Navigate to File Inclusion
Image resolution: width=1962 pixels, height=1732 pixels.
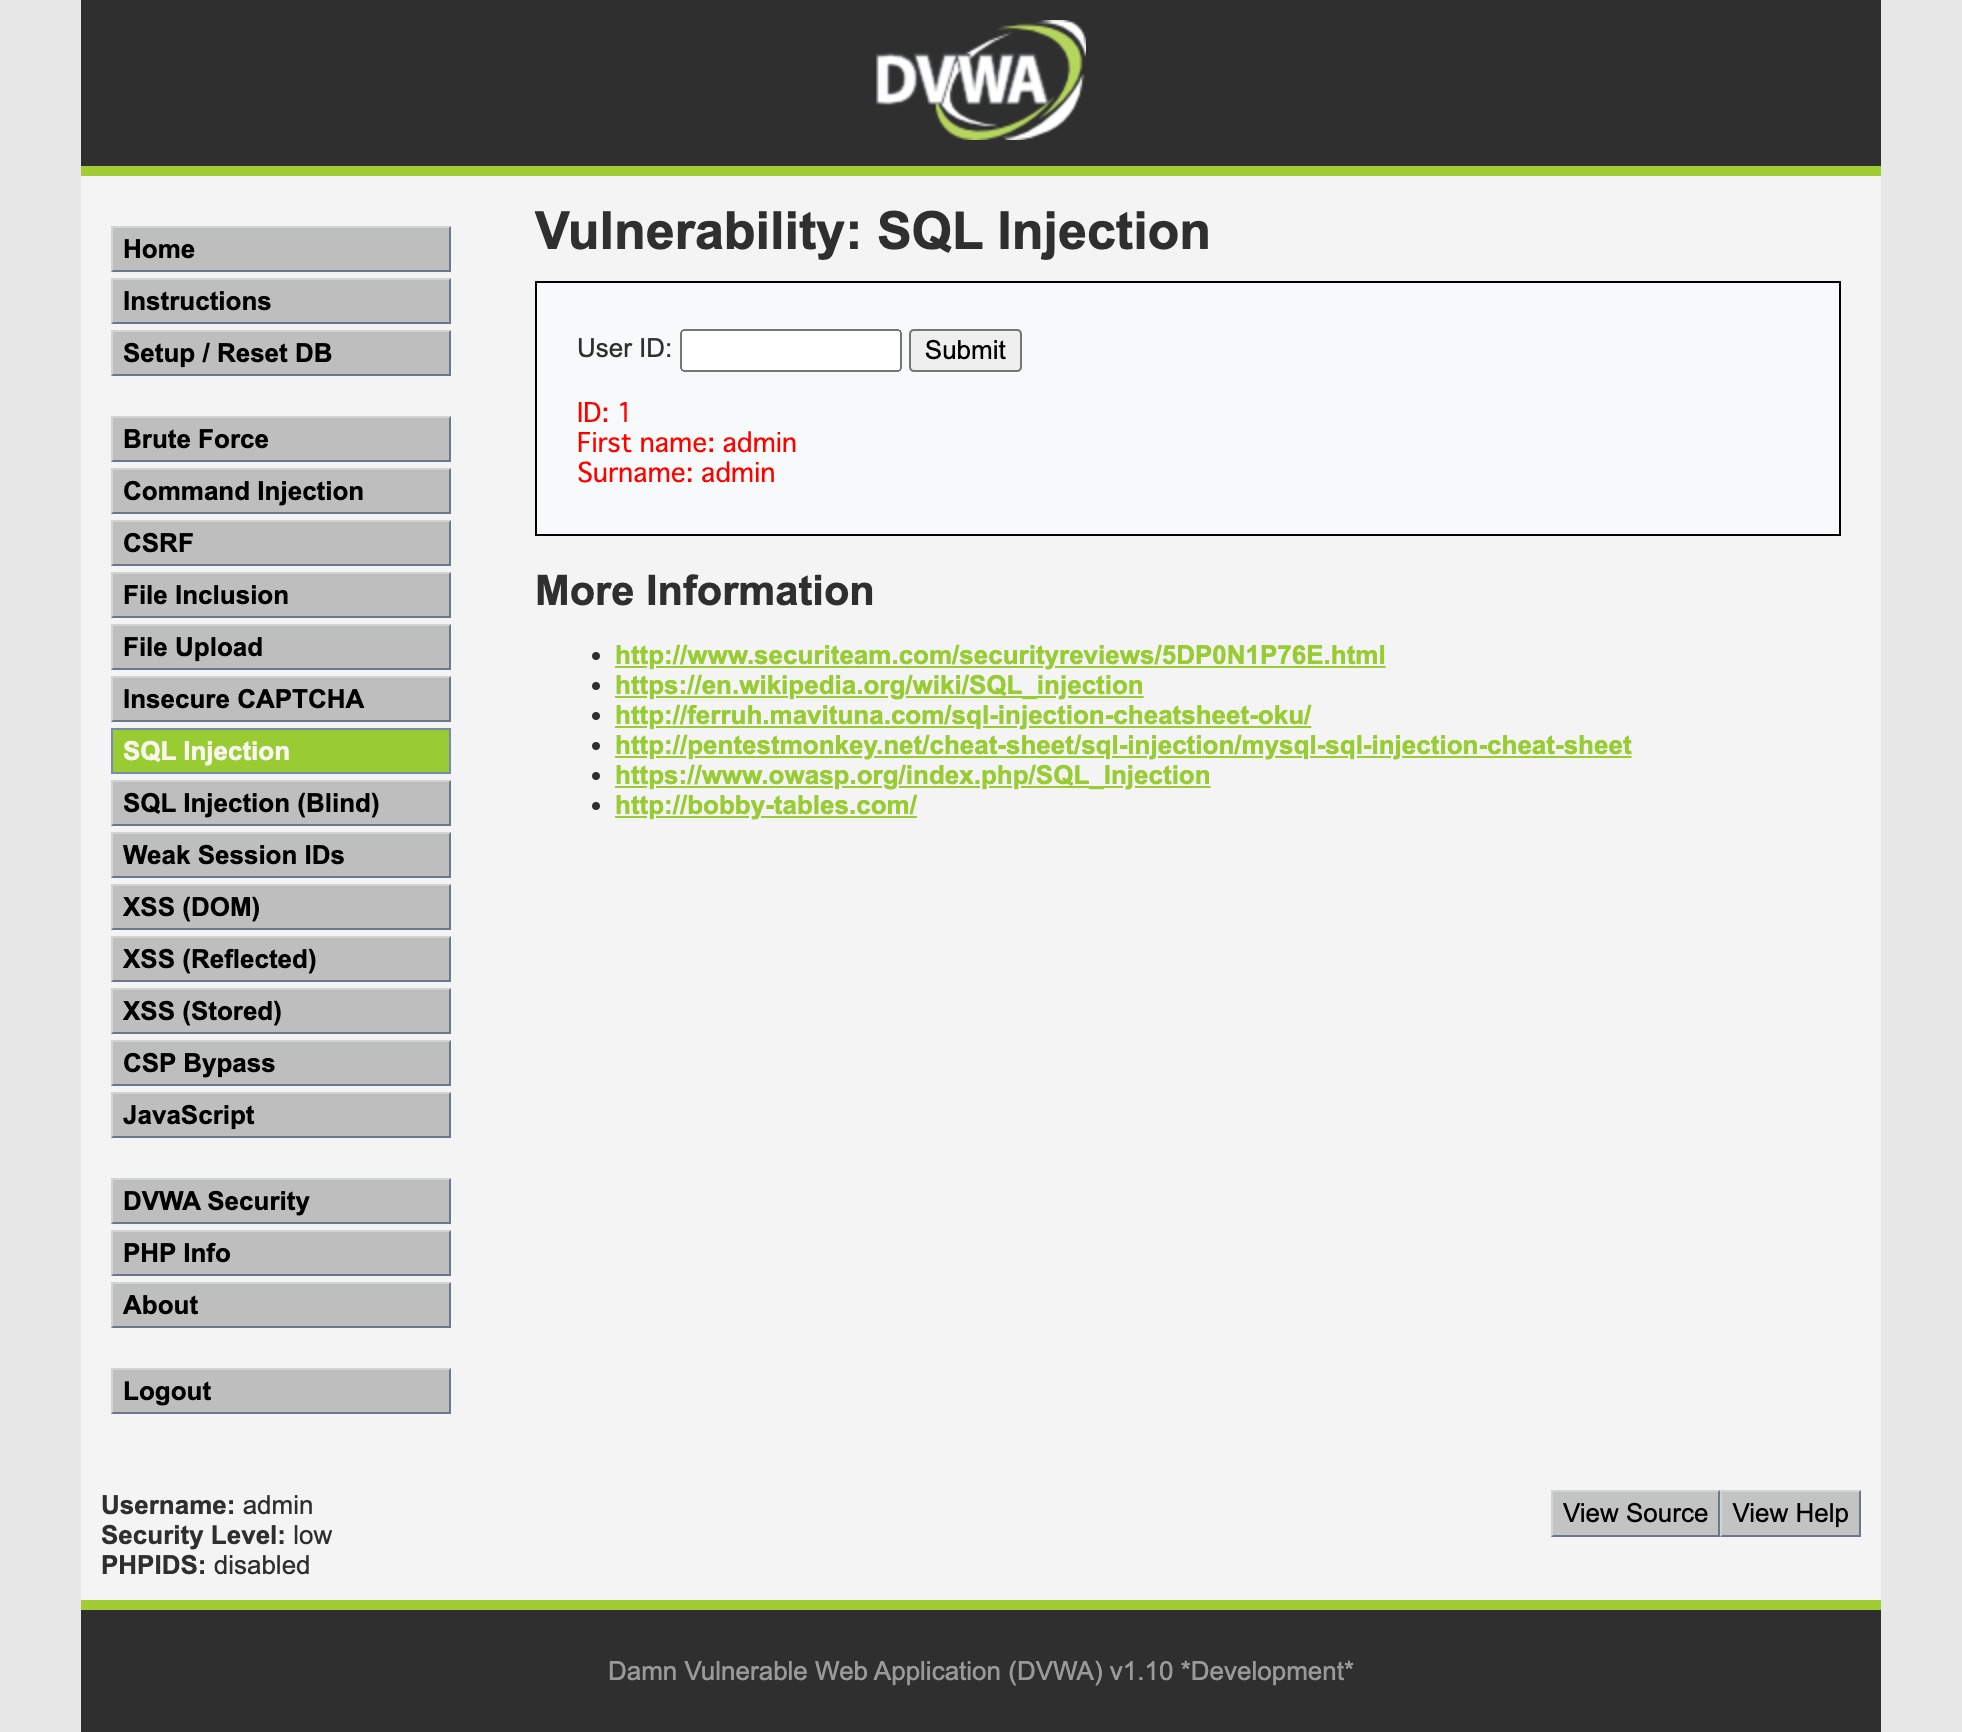(x=281, y=595)
